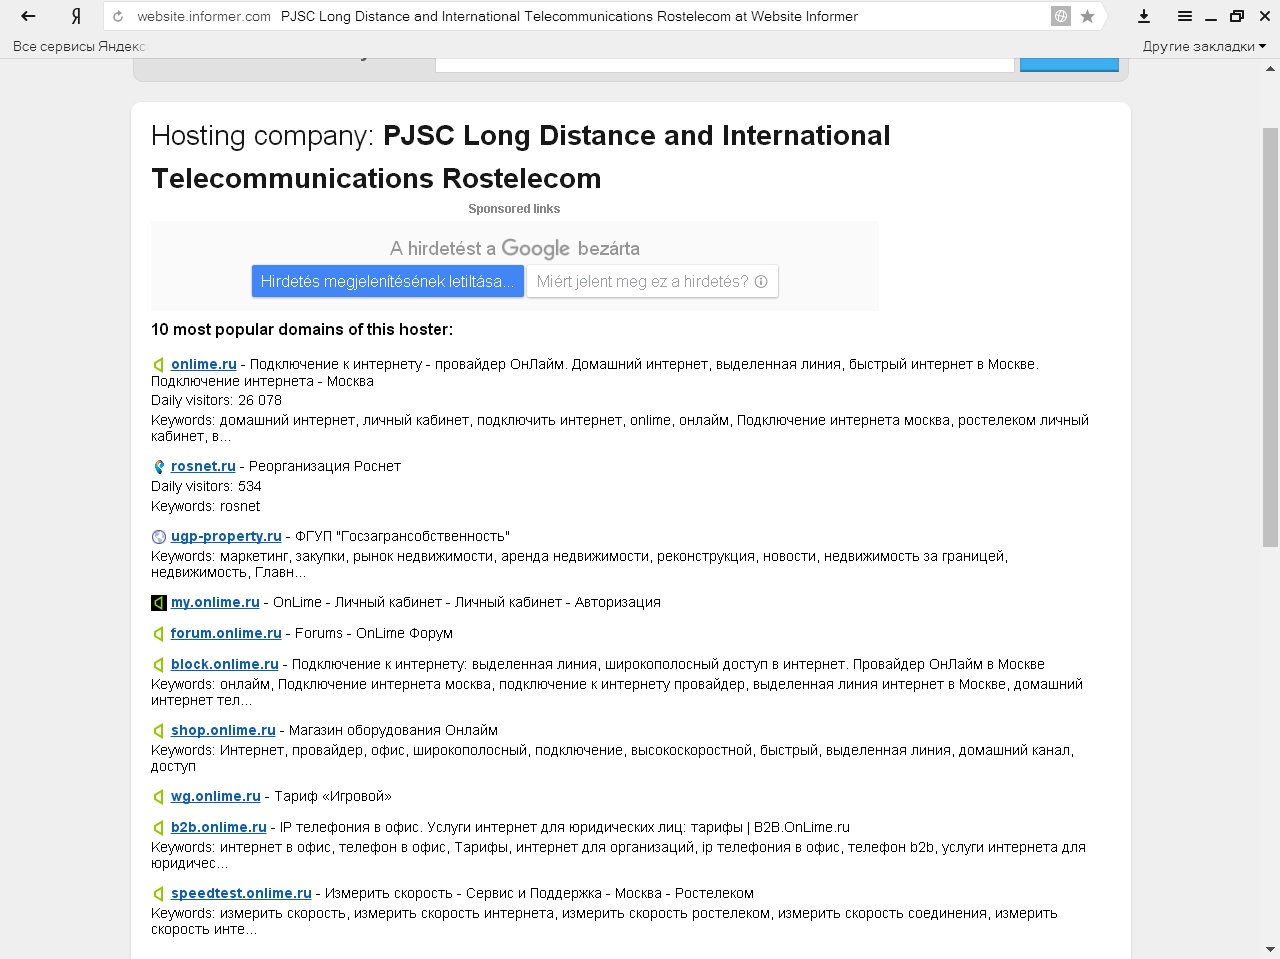Reload the page using the refresh icon

119,16
